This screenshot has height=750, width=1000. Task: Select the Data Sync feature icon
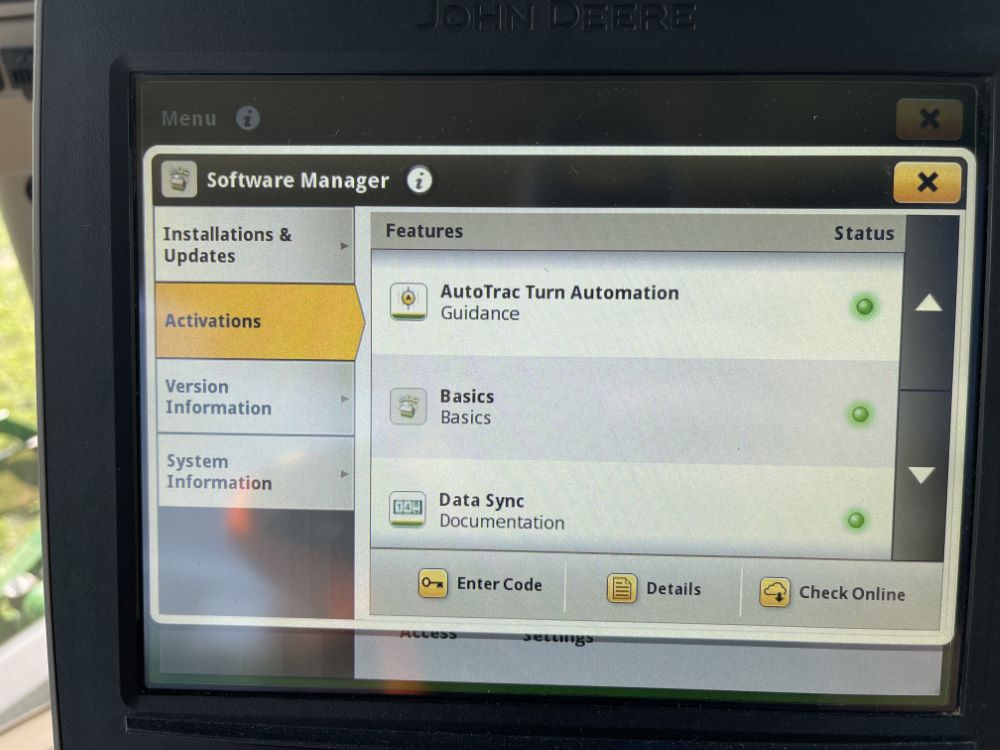pyautogui.click(x=407, y=509)
